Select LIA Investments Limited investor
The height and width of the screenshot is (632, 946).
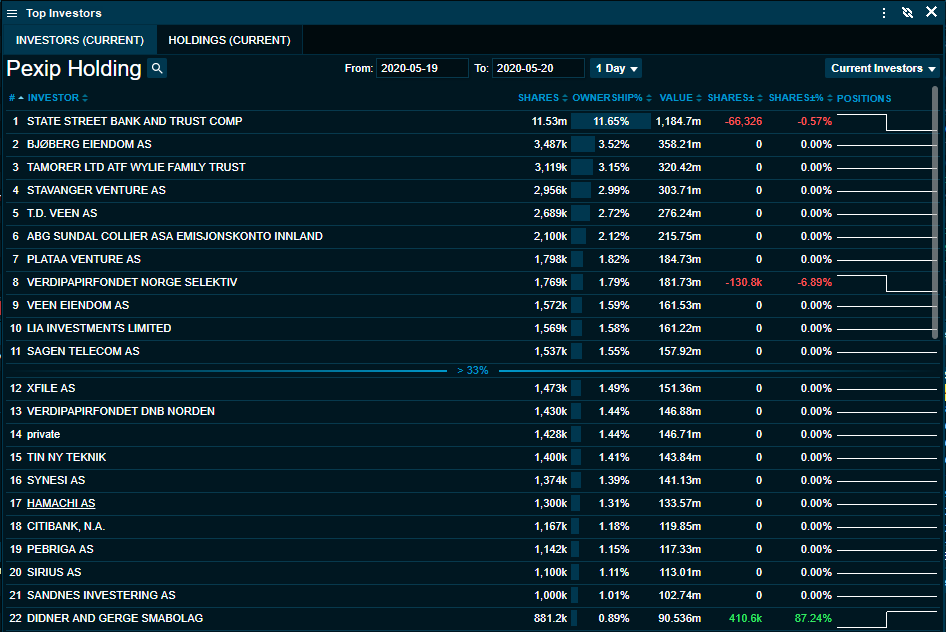(99, 328)
